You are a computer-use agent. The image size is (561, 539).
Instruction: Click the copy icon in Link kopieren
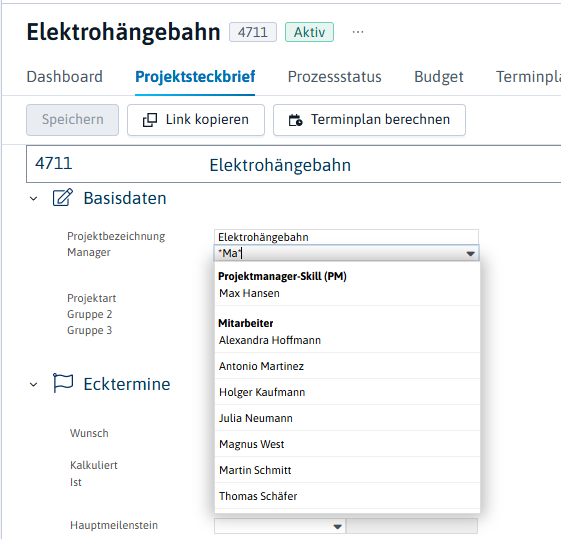click(150, 120)
